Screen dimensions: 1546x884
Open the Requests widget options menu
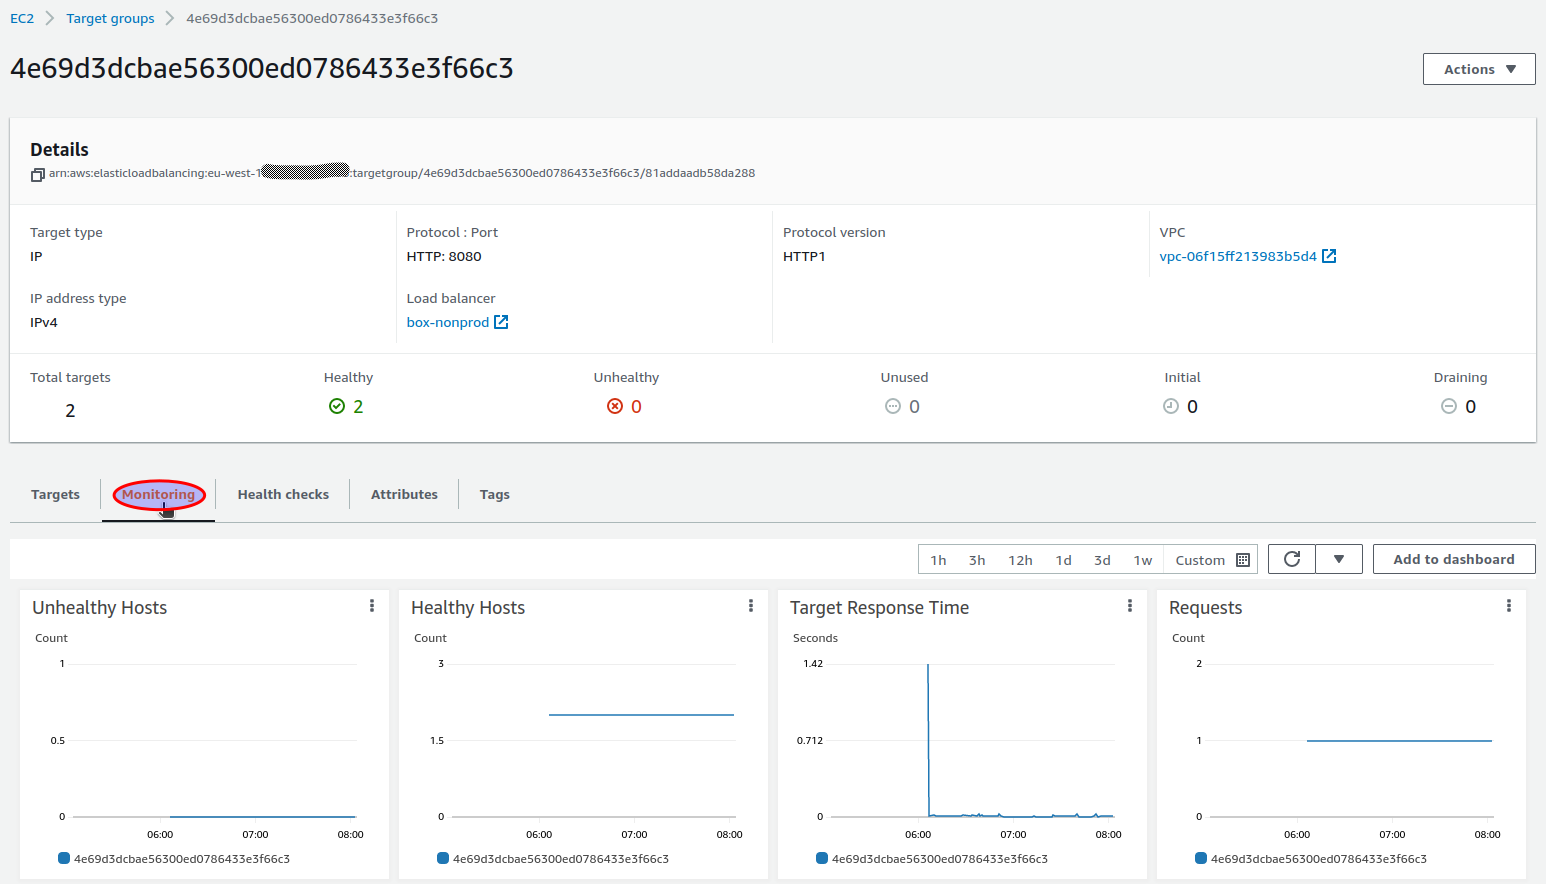click(1509, 605)
